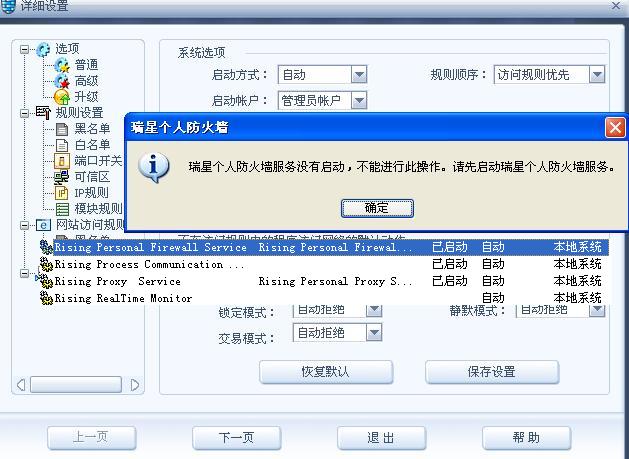
Task: Click the 保存设置 button
Action: 492,372
